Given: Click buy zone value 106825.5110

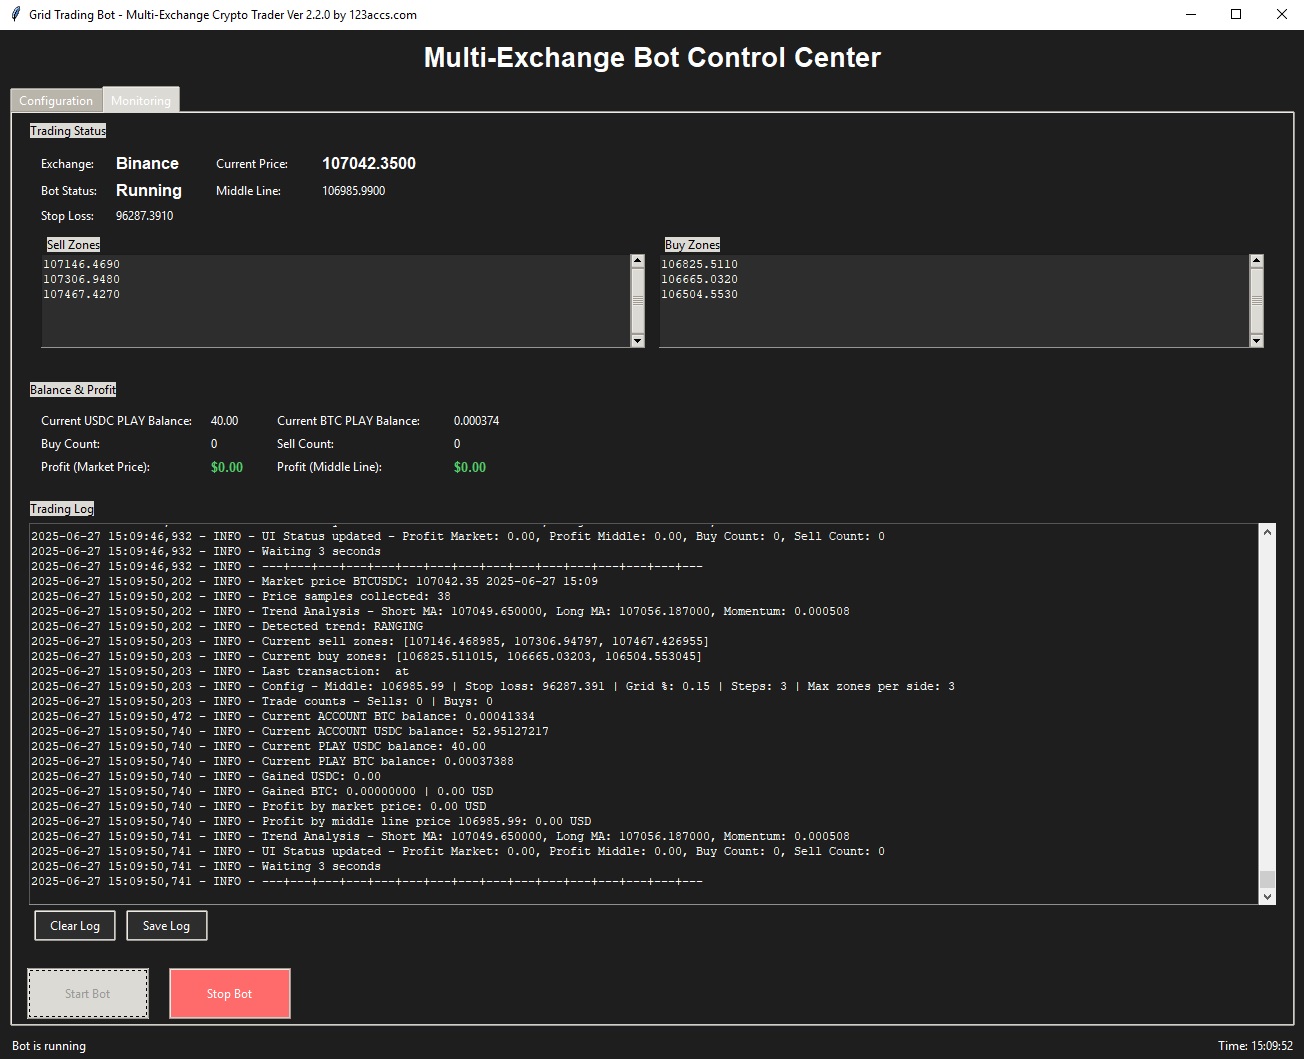Looking at the screenshot, I should [699, 264].
